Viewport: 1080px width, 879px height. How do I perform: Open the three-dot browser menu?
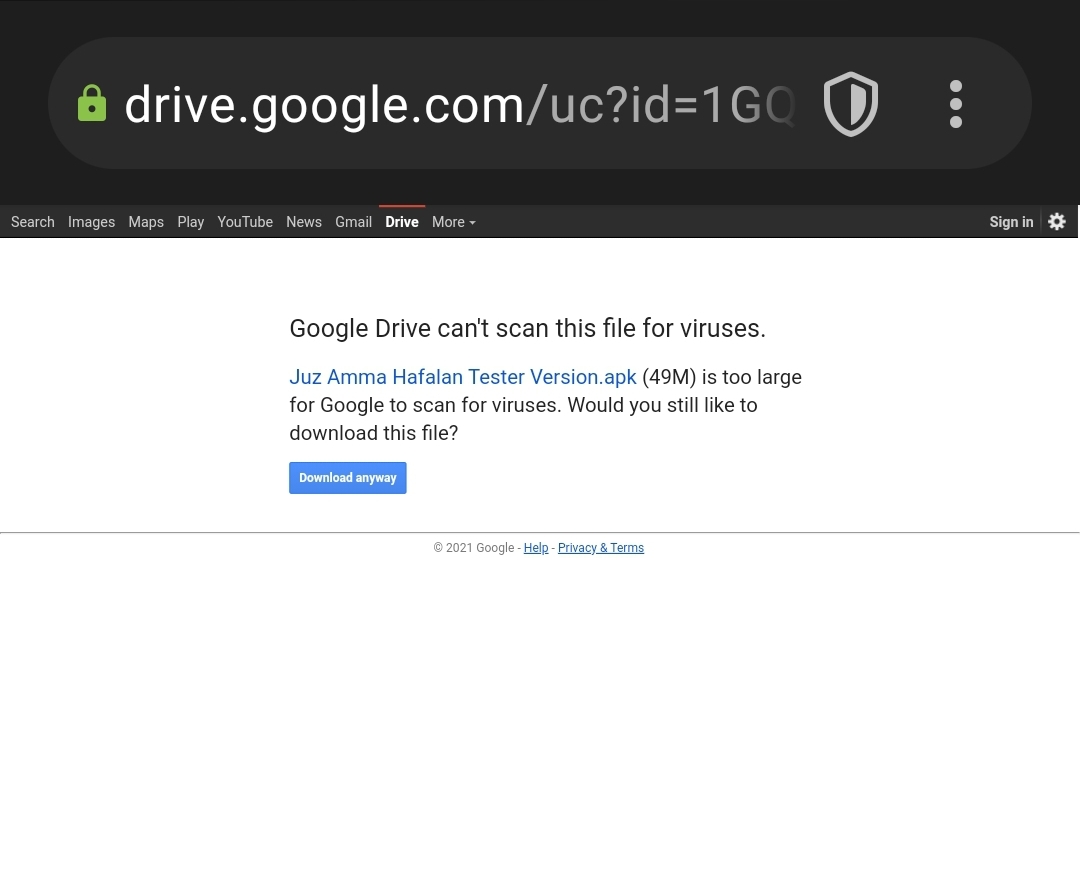(955, 104)
